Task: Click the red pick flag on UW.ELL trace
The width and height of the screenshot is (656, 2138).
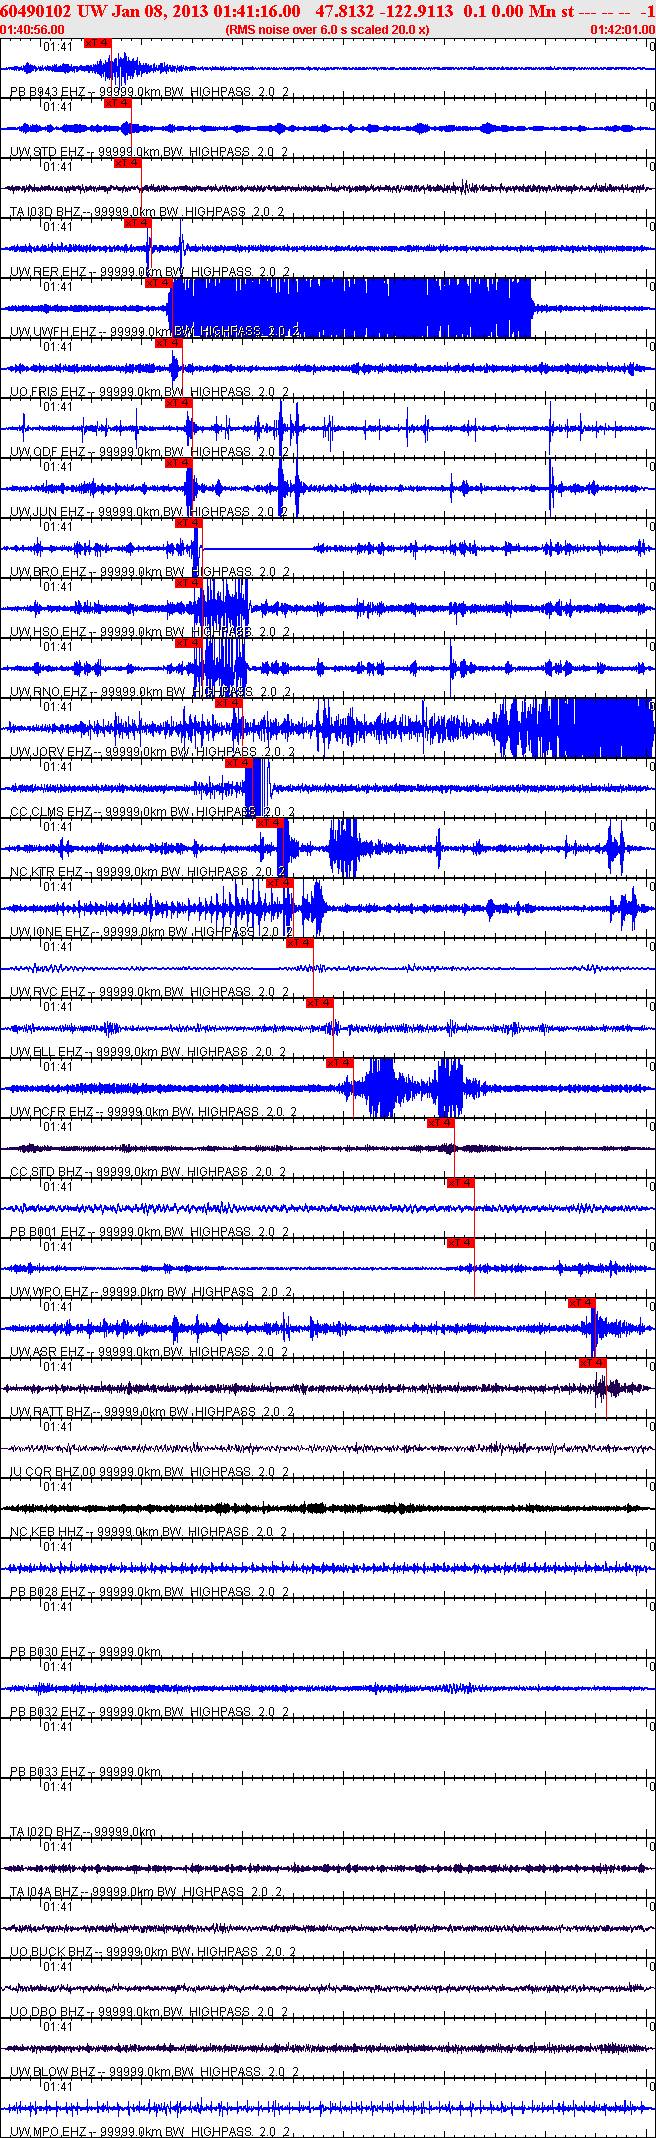Action: click(x=319, y=1003)
